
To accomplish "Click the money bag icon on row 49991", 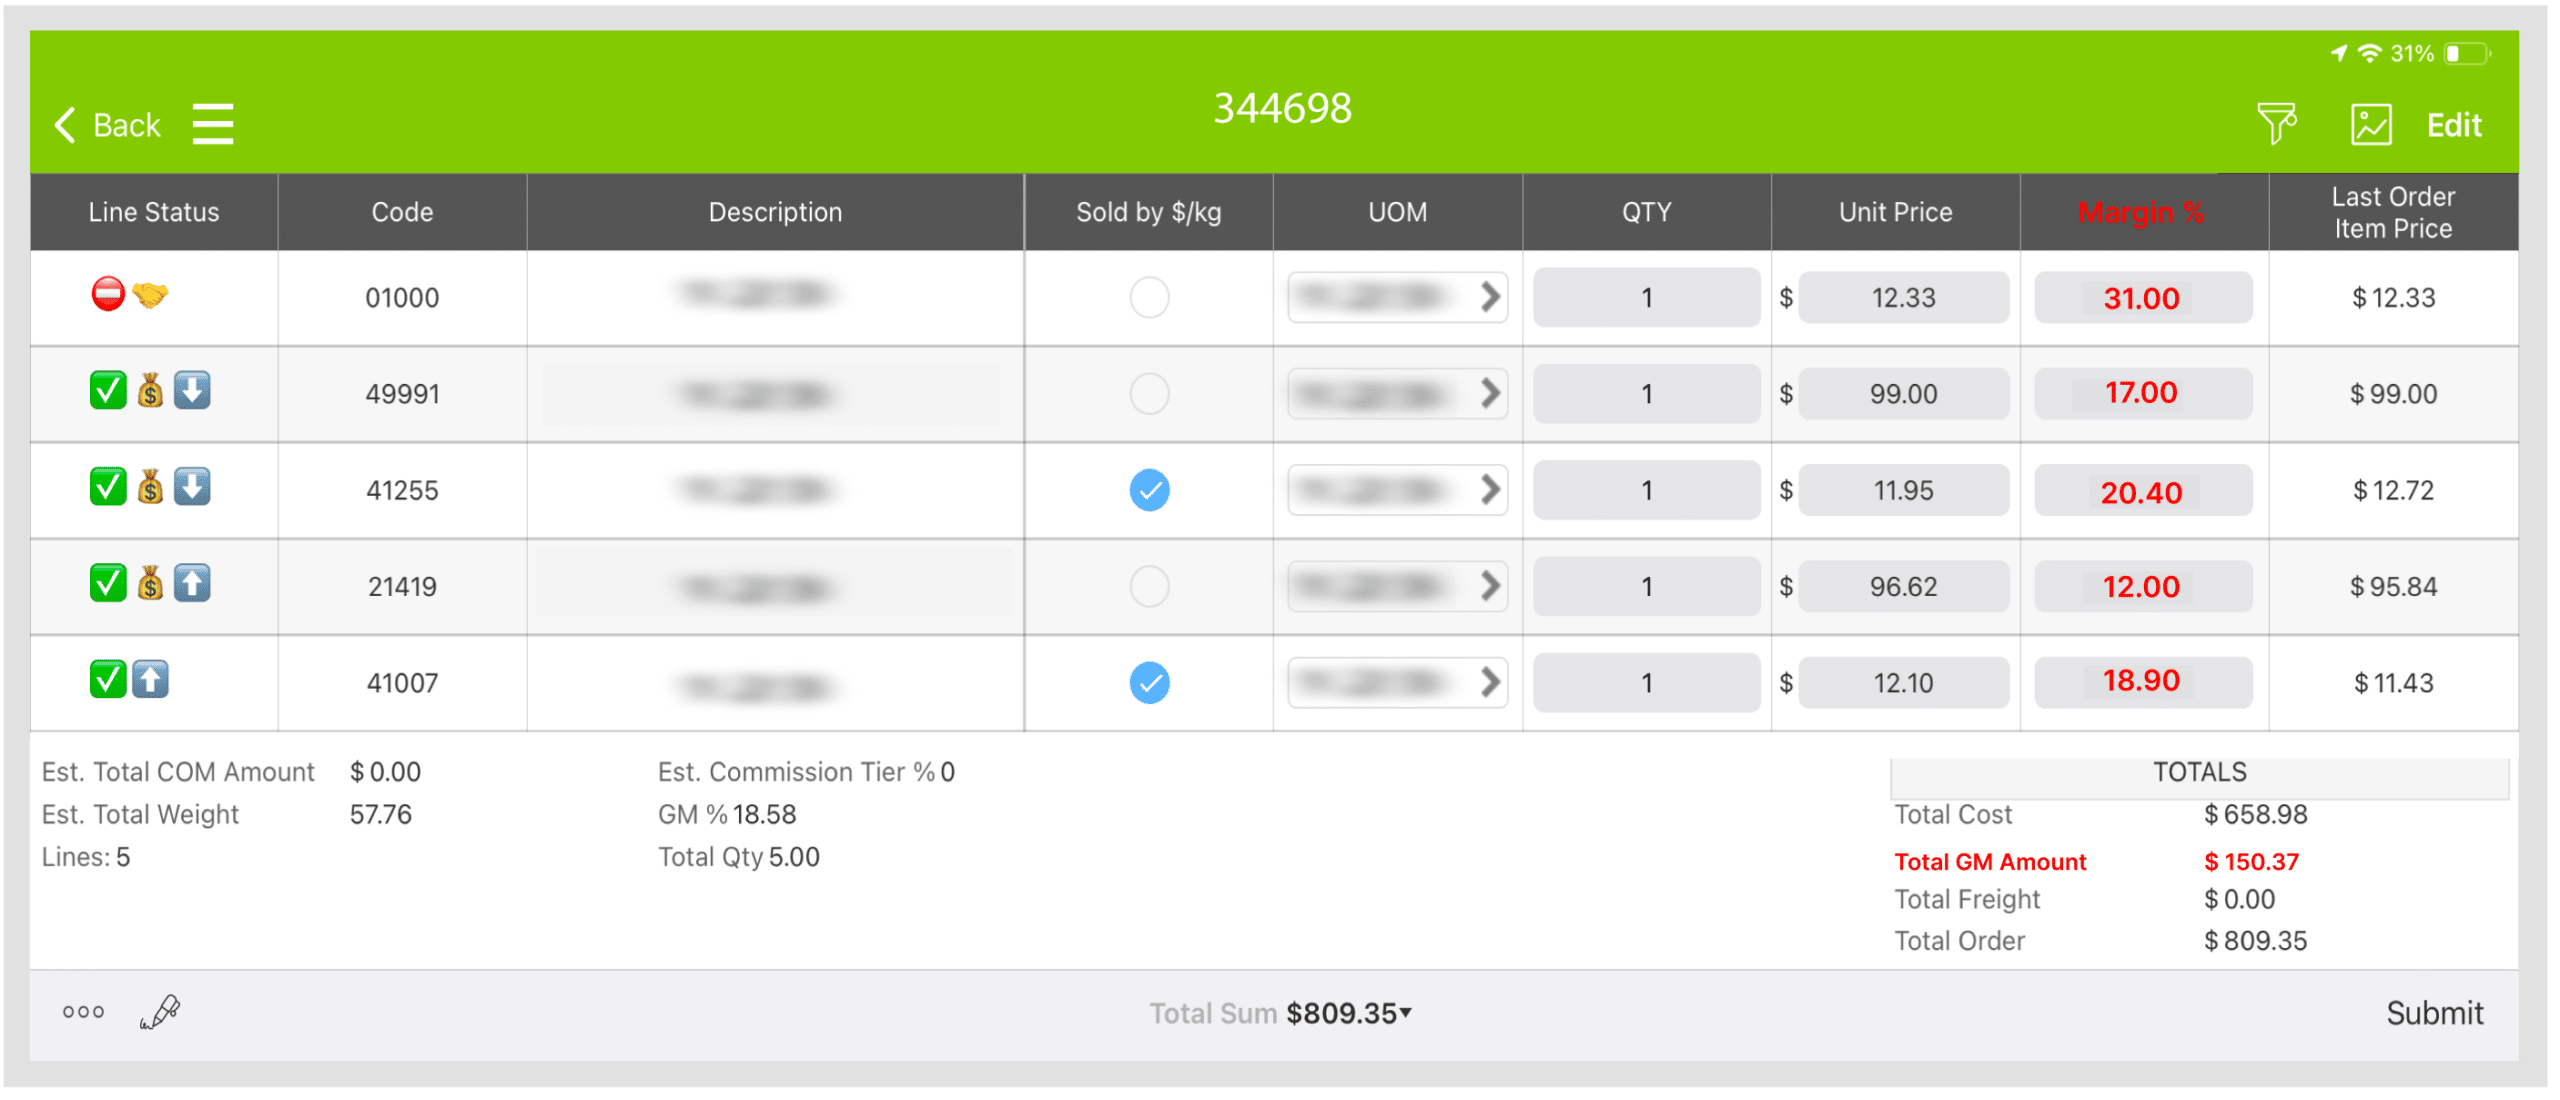I will point(150,391).
